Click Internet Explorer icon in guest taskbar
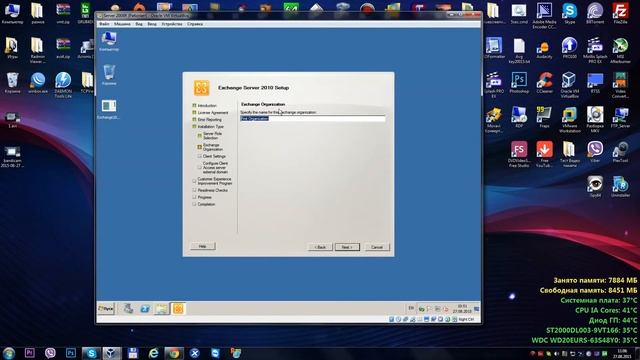This screenshot has width=640, height=360. click(x=145, y=309)
